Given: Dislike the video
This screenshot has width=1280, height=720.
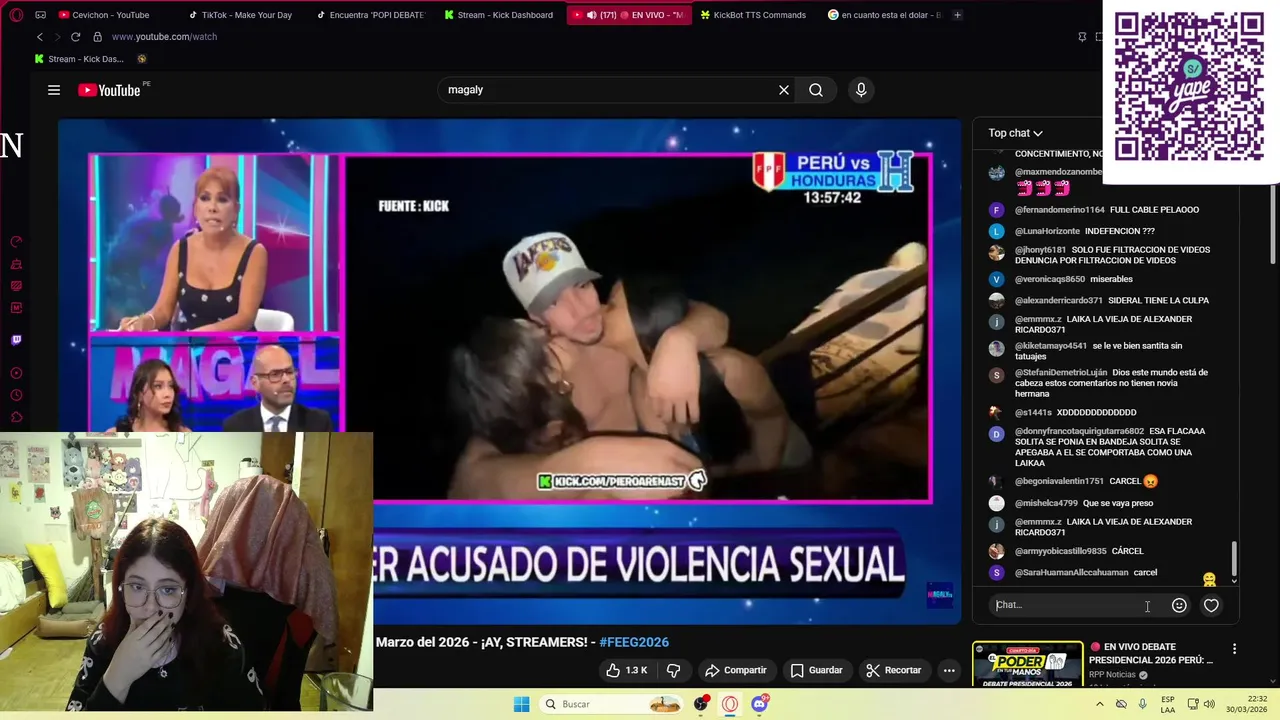Looking at the screenshot, I should click(x=673, y=670).
